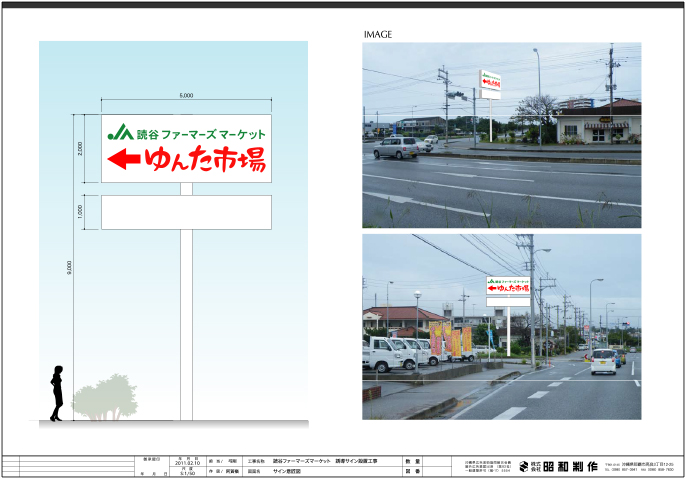Viewport: 686px width, 479px height.
Task: Click the drawing name サイン意匠図
Action: 287,472
